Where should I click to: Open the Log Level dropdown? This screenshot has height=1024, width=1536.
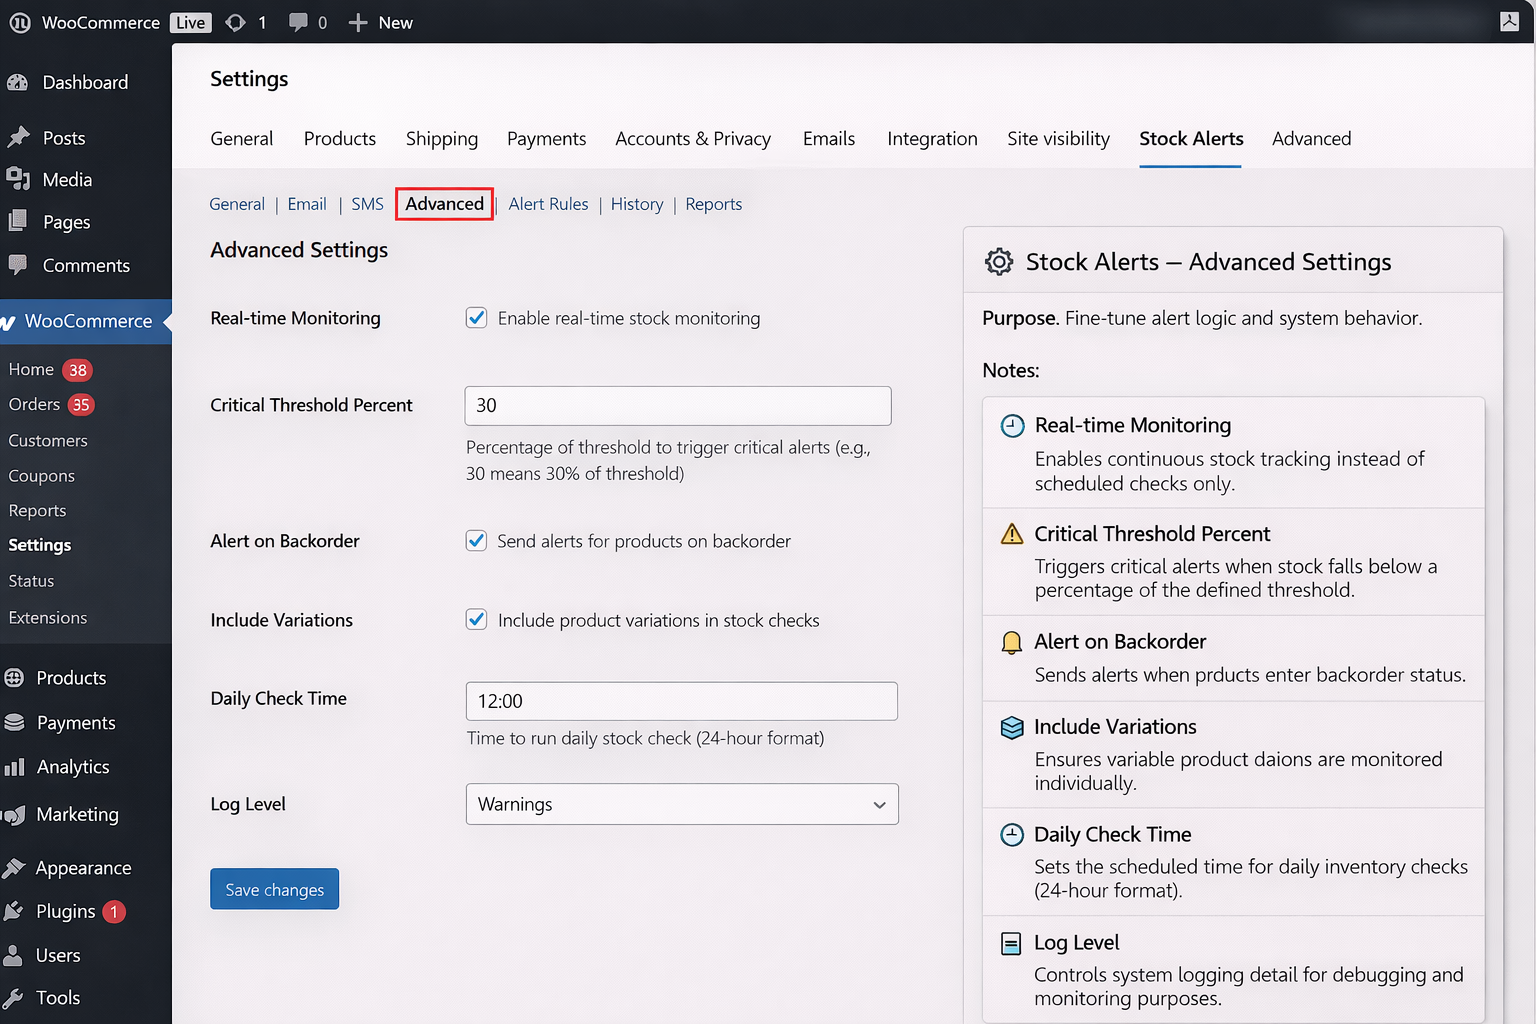682,804
